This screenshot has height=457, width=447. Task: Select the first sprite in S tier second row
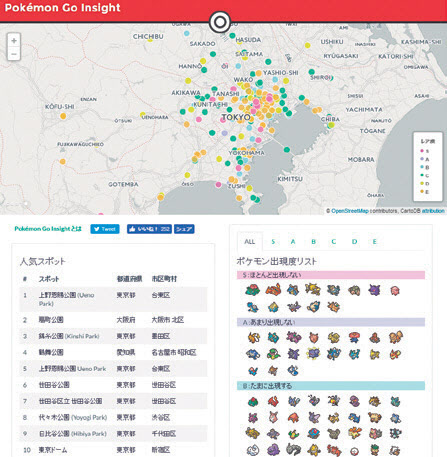(253, 306)
